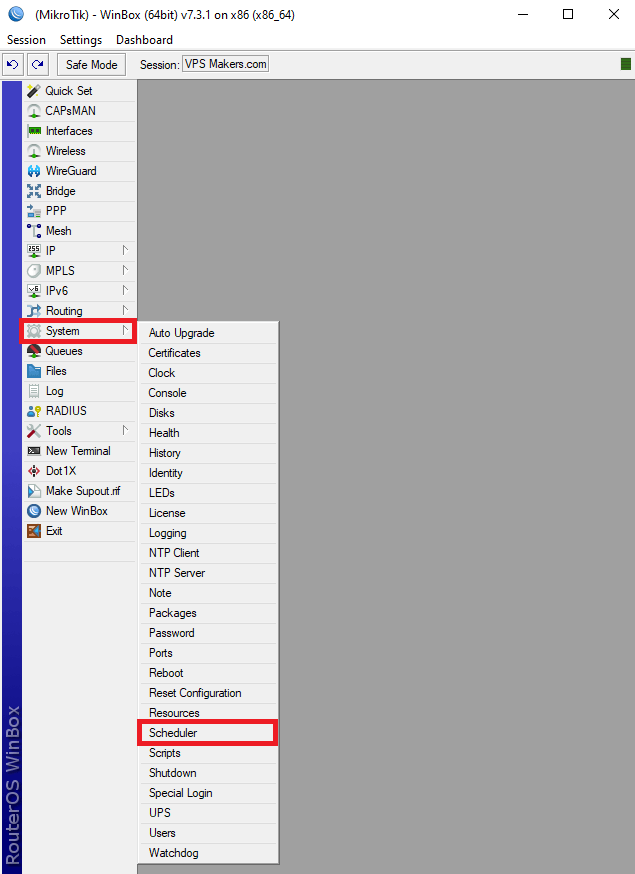Click the Interfaces icon in sidebar
This screenshot has height=874, width=635.
point(34,131)
